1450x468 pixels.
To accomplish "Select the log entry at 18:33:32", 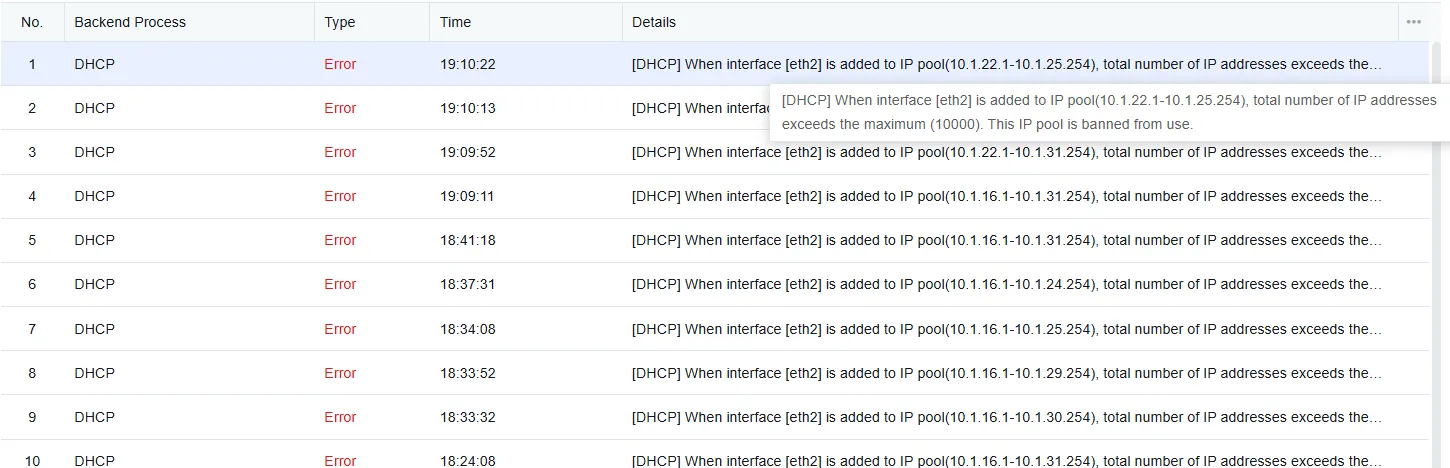I will coord(467,417).
